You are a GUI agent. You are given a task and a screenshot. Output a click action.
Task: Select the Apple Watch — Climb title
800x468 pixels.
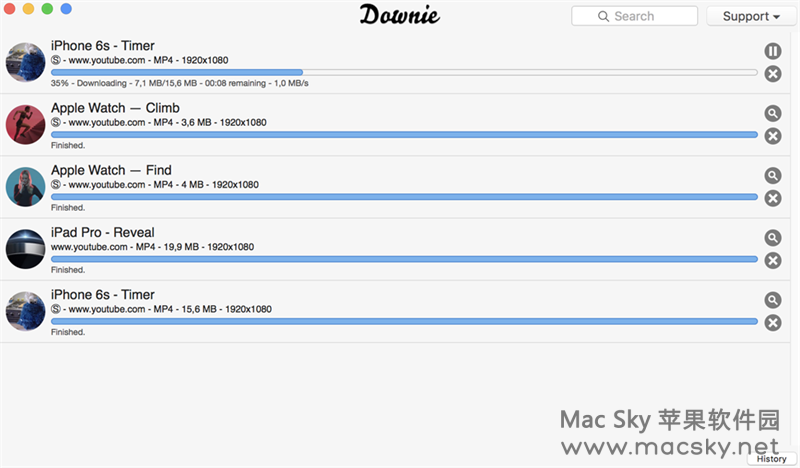115,108
